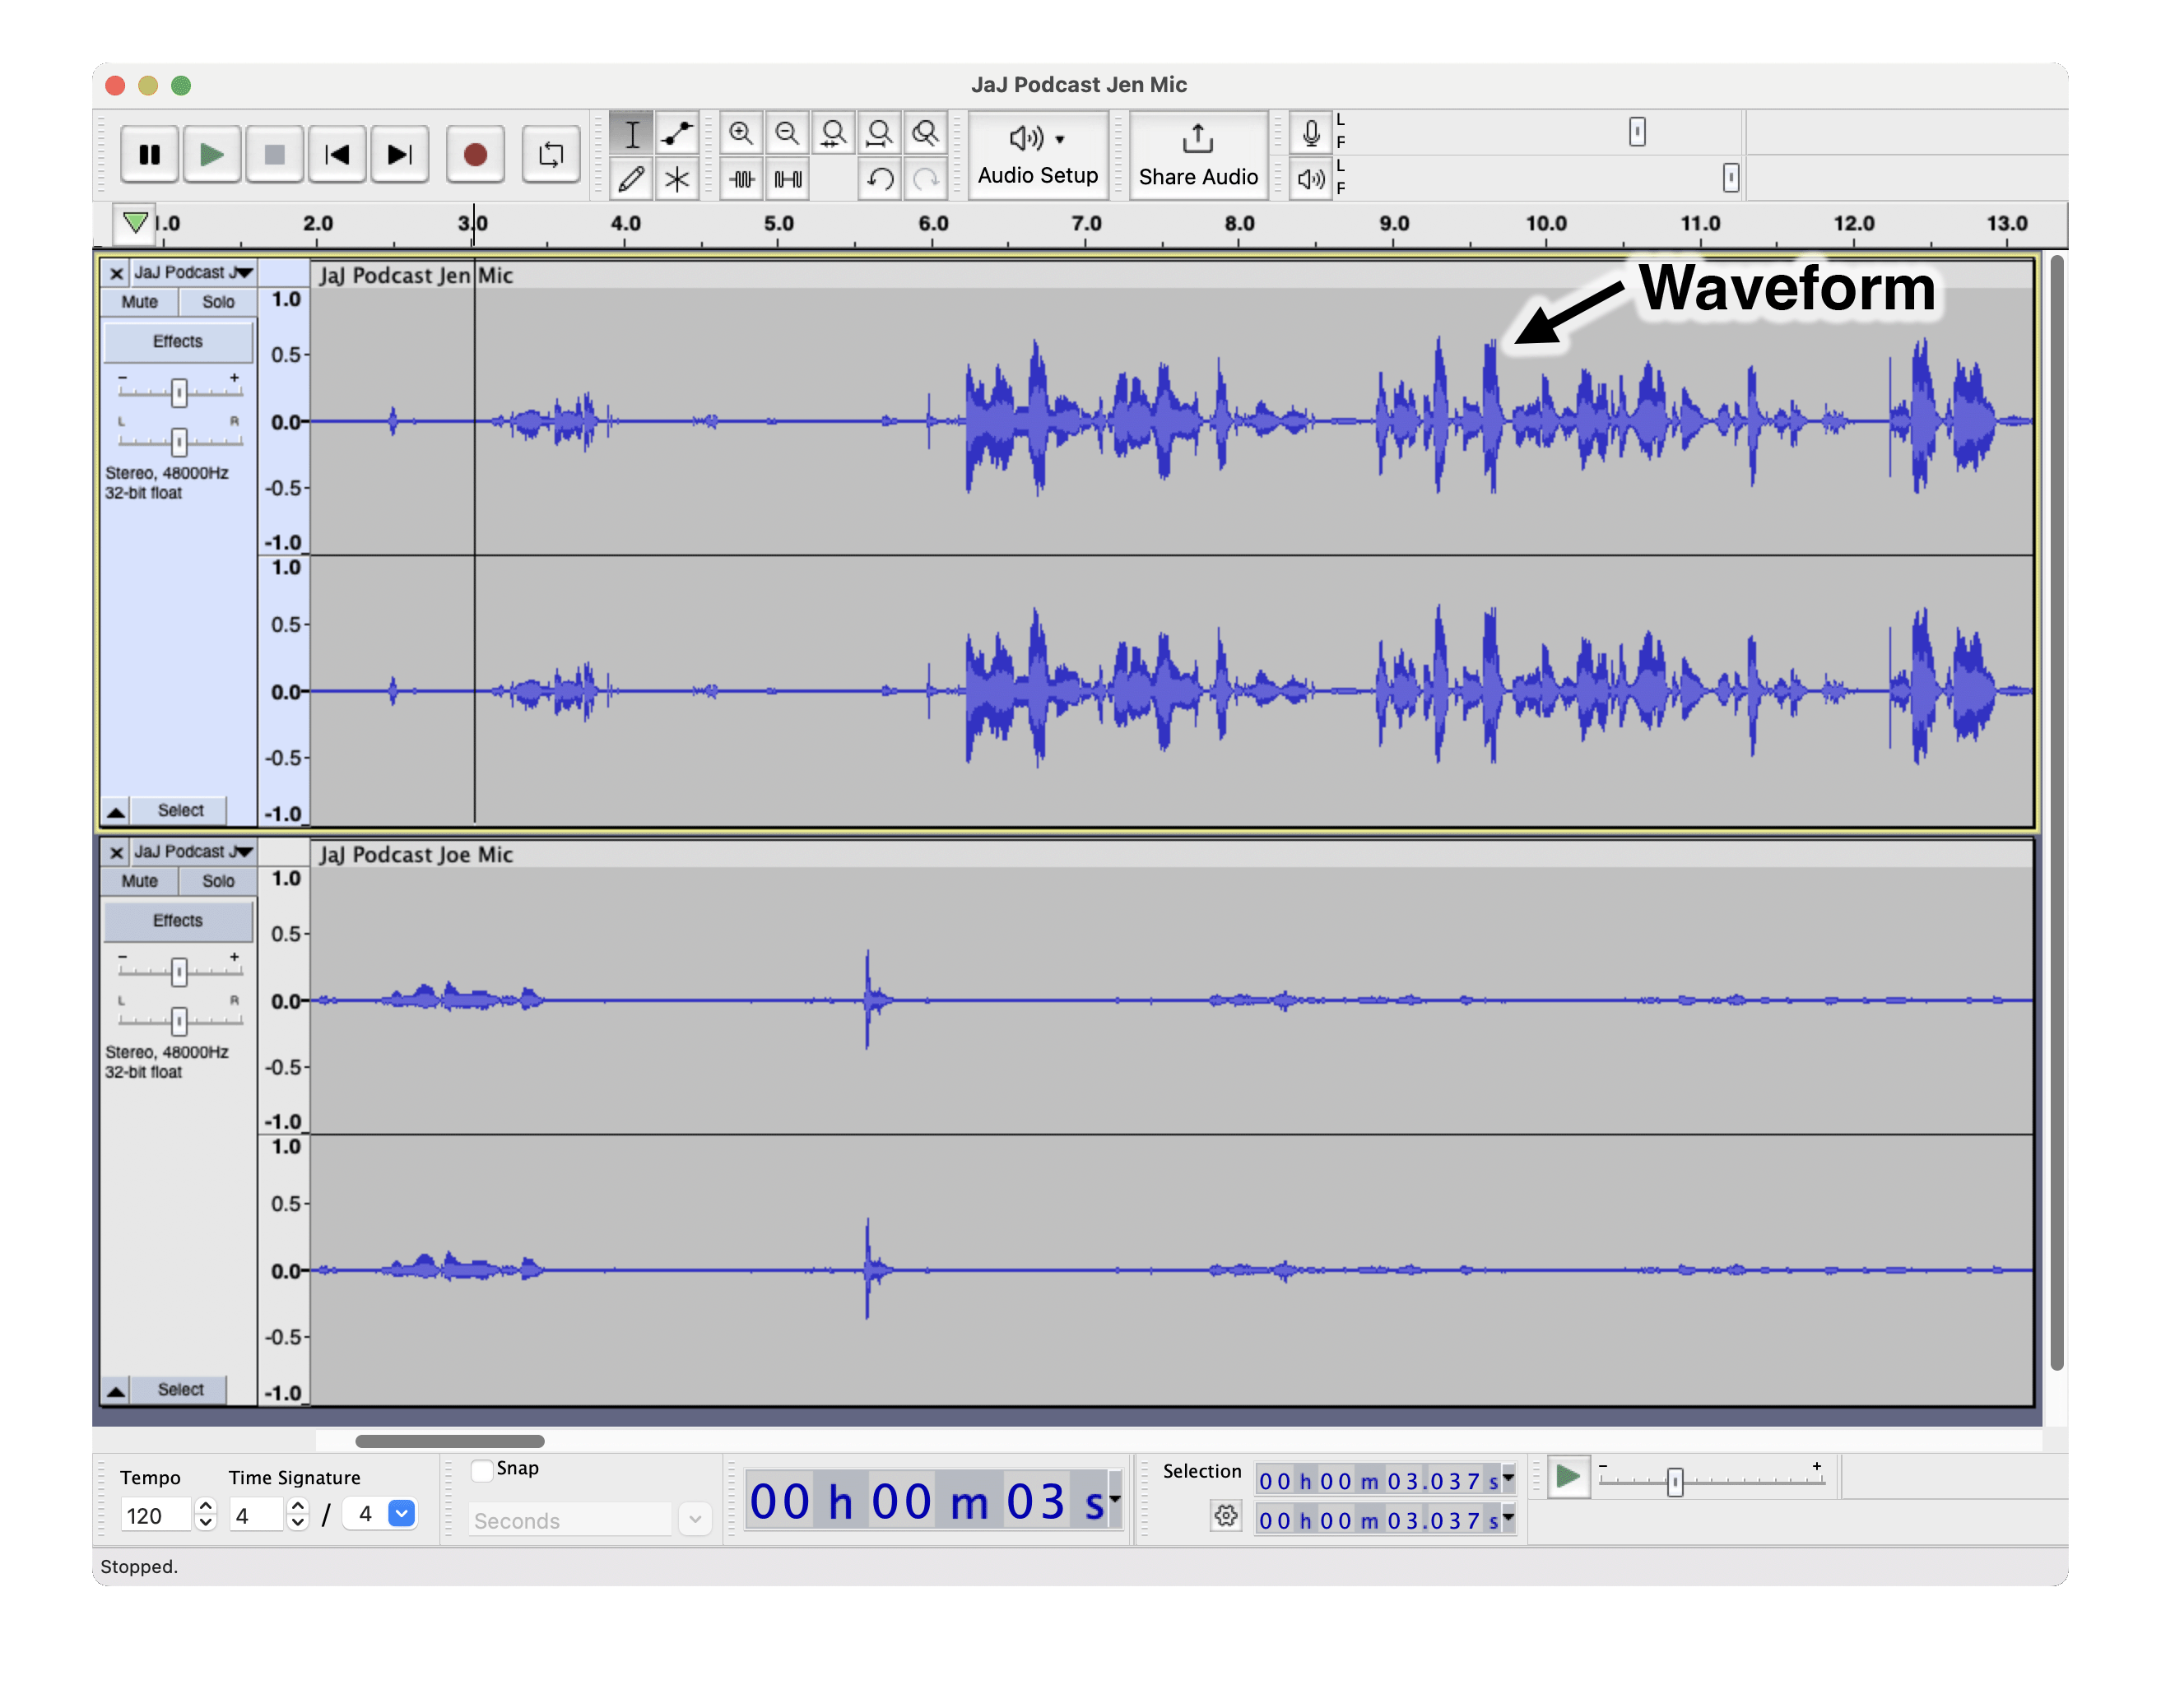Mute the Jen Mic track
This screenshot has height=1708, width=2161.
(x=139, y=302)
